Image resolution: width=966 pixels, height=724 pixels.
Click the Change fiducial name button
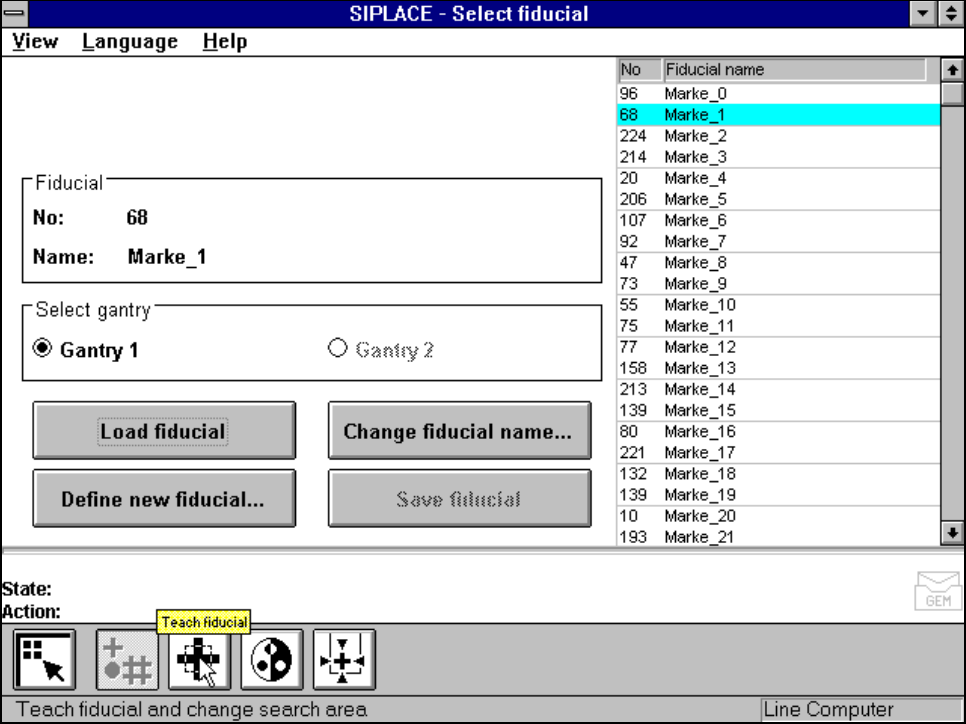pos(458,432)
